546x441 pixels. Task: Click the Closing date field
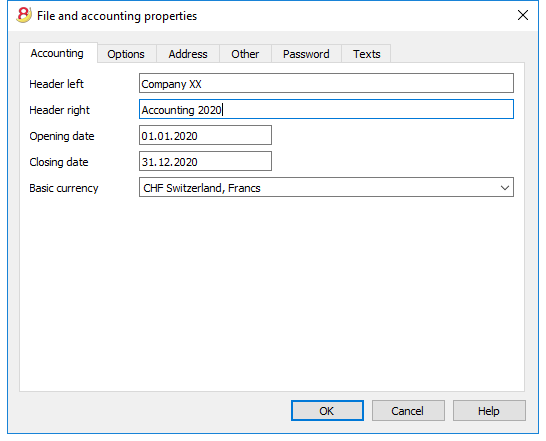coord(205,161)
